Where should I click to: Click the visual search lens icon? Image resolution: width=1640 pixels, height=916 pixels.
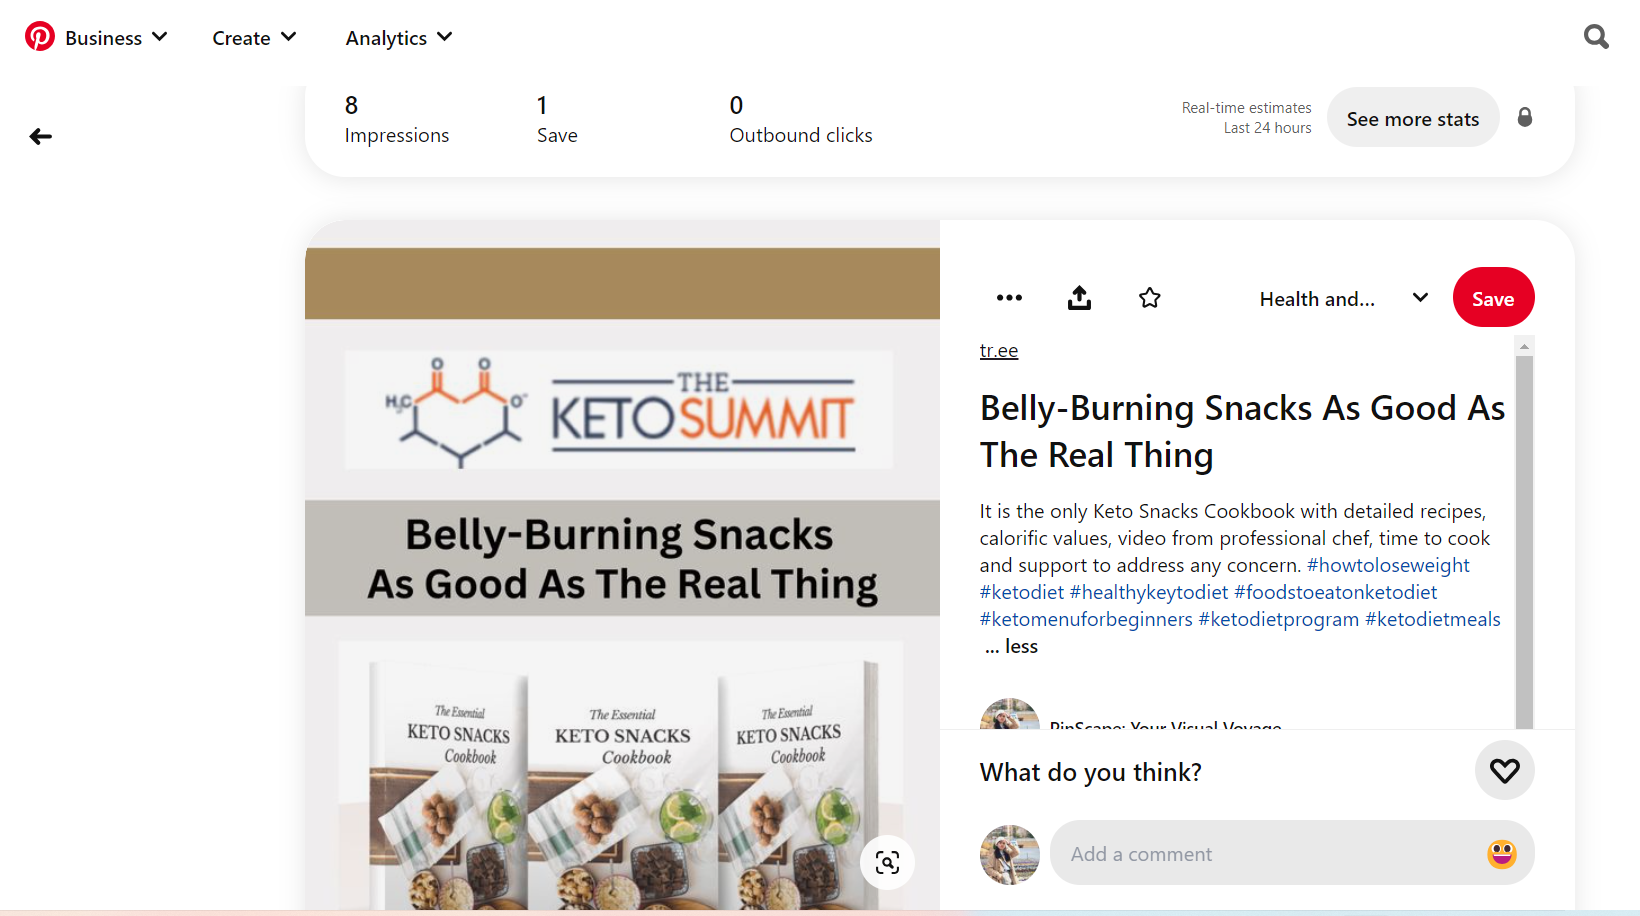pyautogui.click(x=887, y=862)
